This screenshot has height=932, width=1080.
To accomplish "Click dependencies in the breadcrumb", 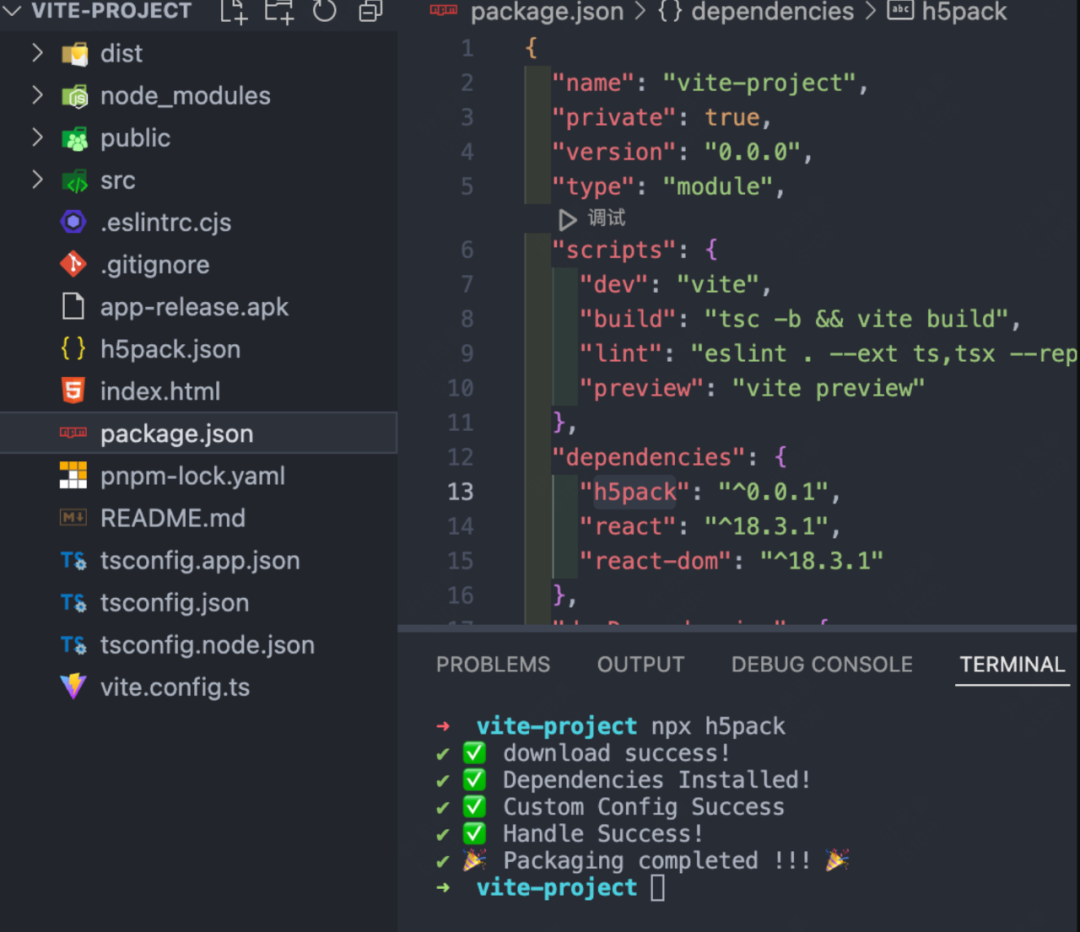I will coord(772,12).
